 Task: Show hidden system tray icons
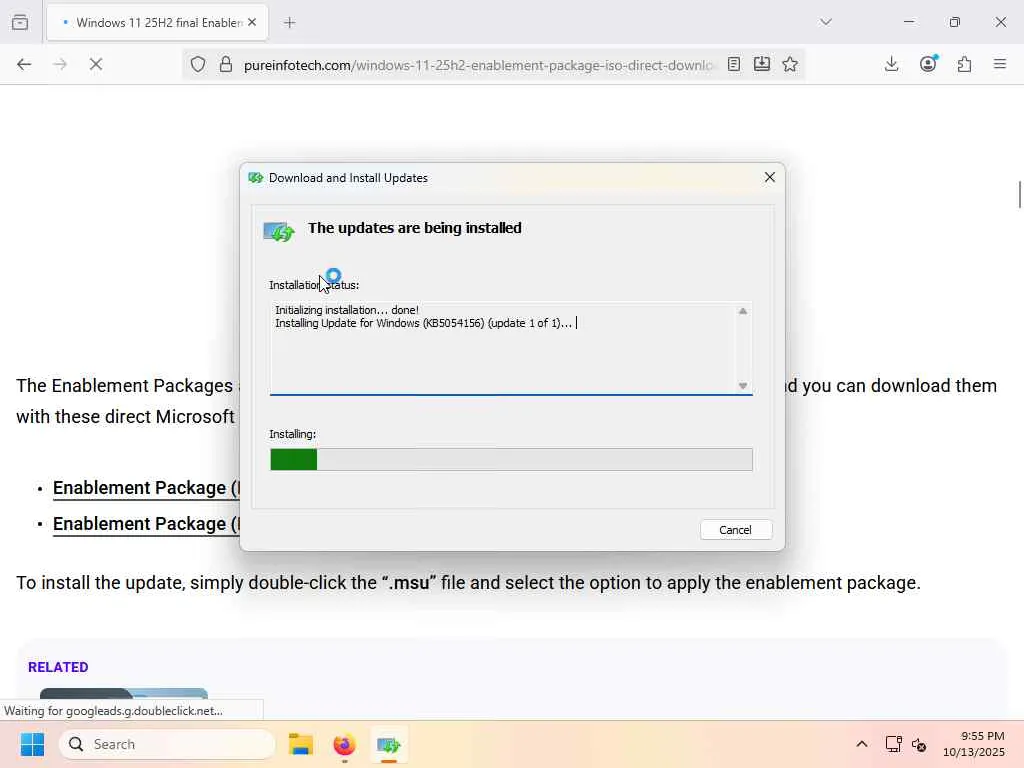[x=862, y=744]
